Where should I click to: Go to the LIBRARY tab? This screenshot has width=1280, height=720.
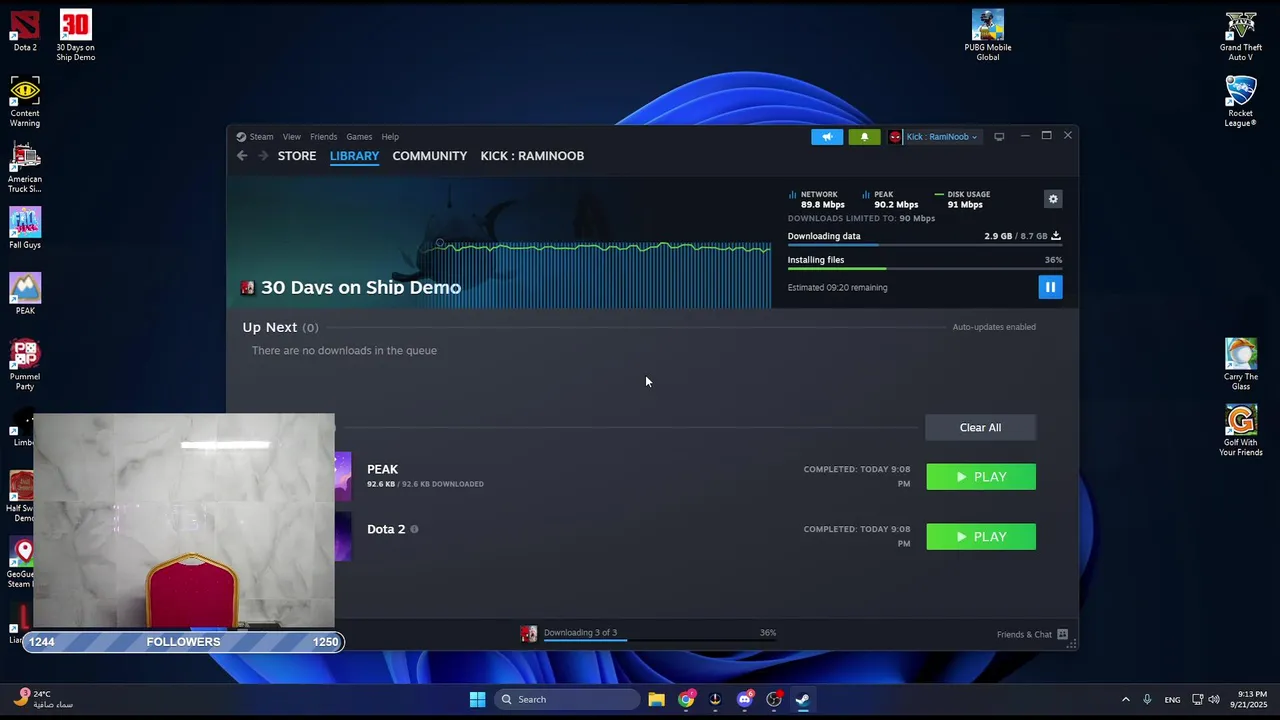[354, 156]
